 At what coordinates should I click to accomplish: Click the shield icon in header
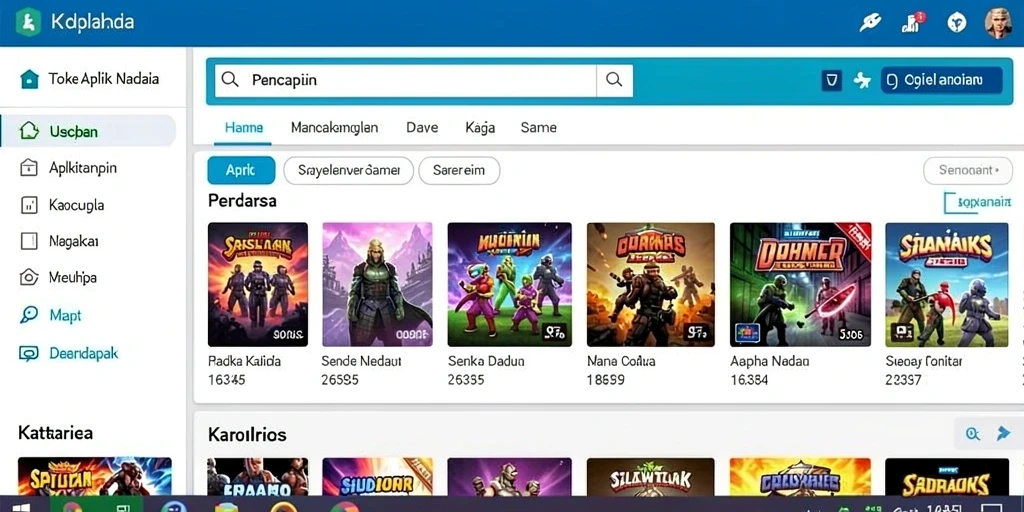(957, 23)
